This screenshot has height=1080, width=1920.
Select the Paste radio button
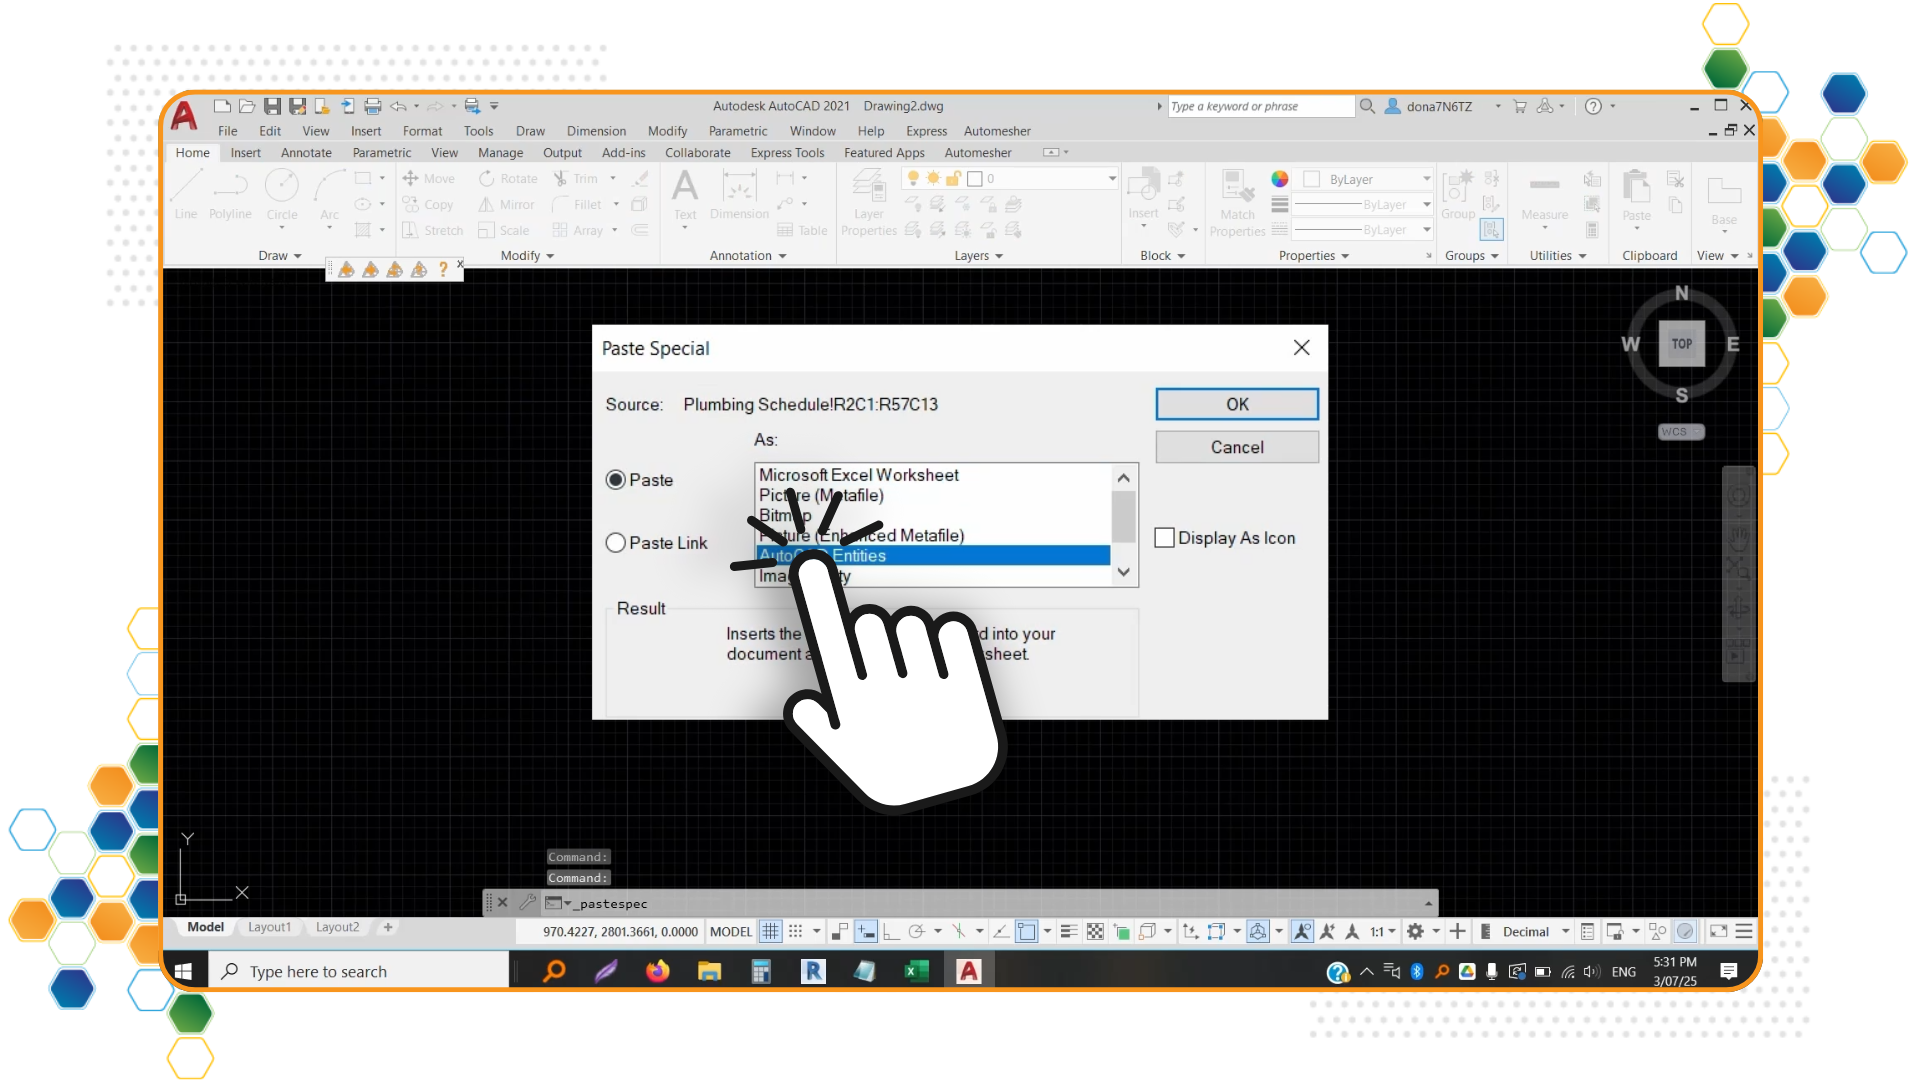(616, 480)
